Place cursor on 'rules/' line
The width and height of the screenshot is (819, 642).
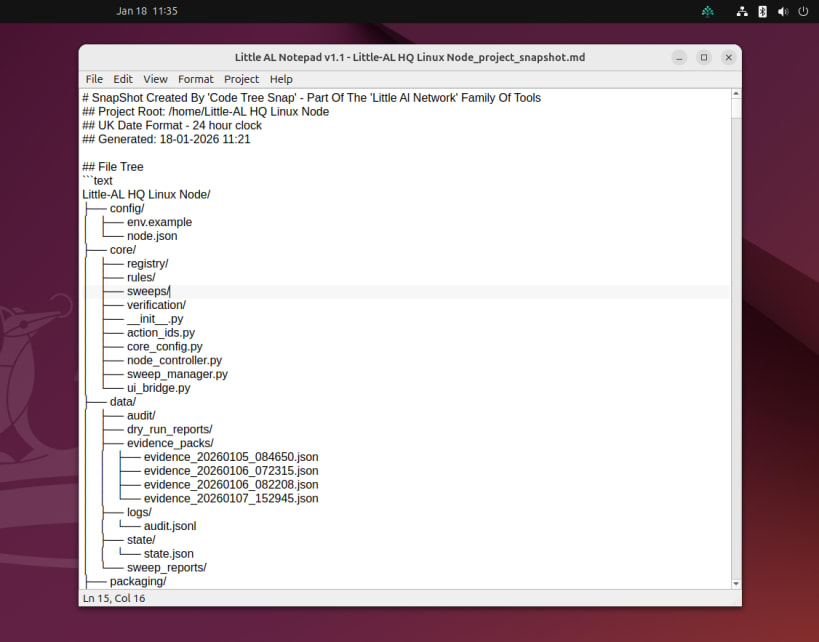141,277
